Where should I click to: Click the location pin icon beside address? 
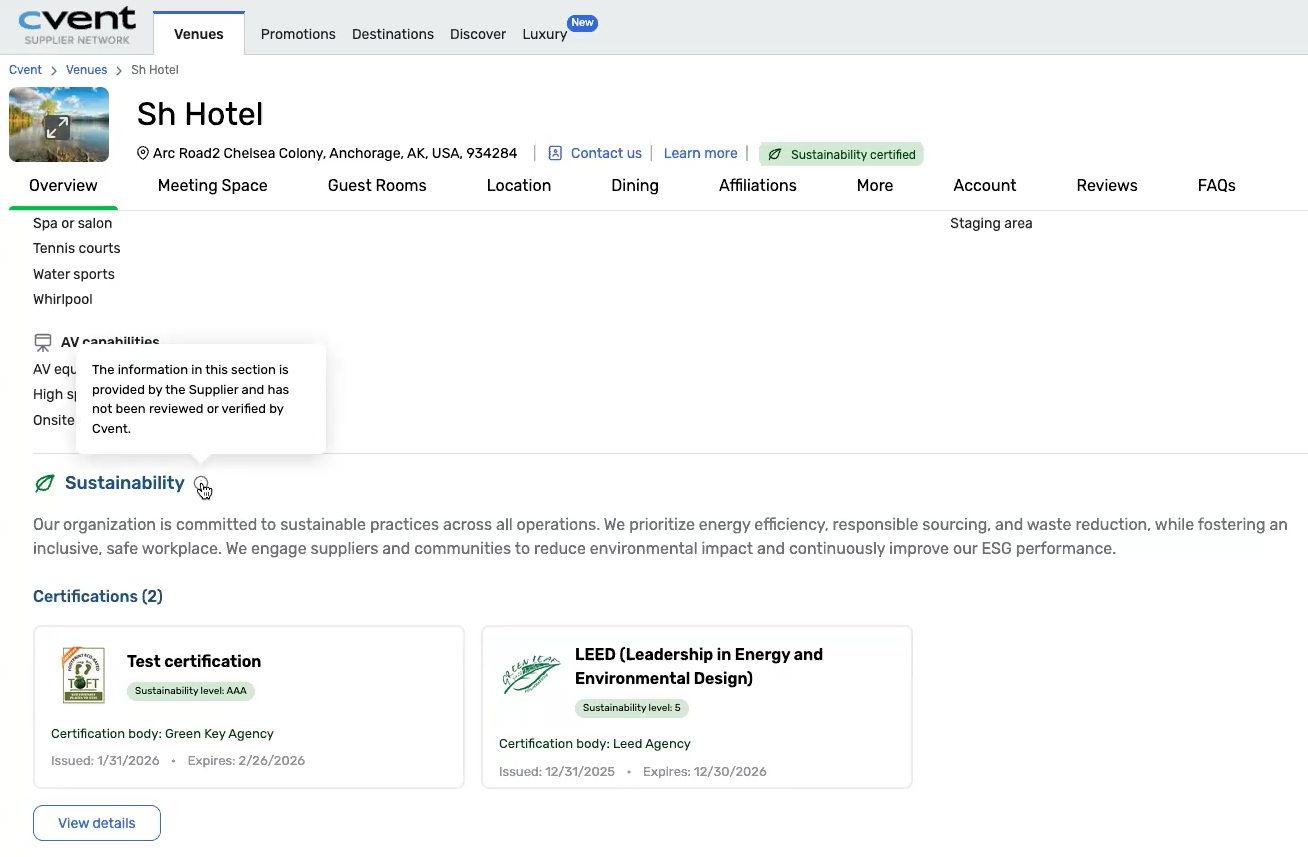pos(143,154)
